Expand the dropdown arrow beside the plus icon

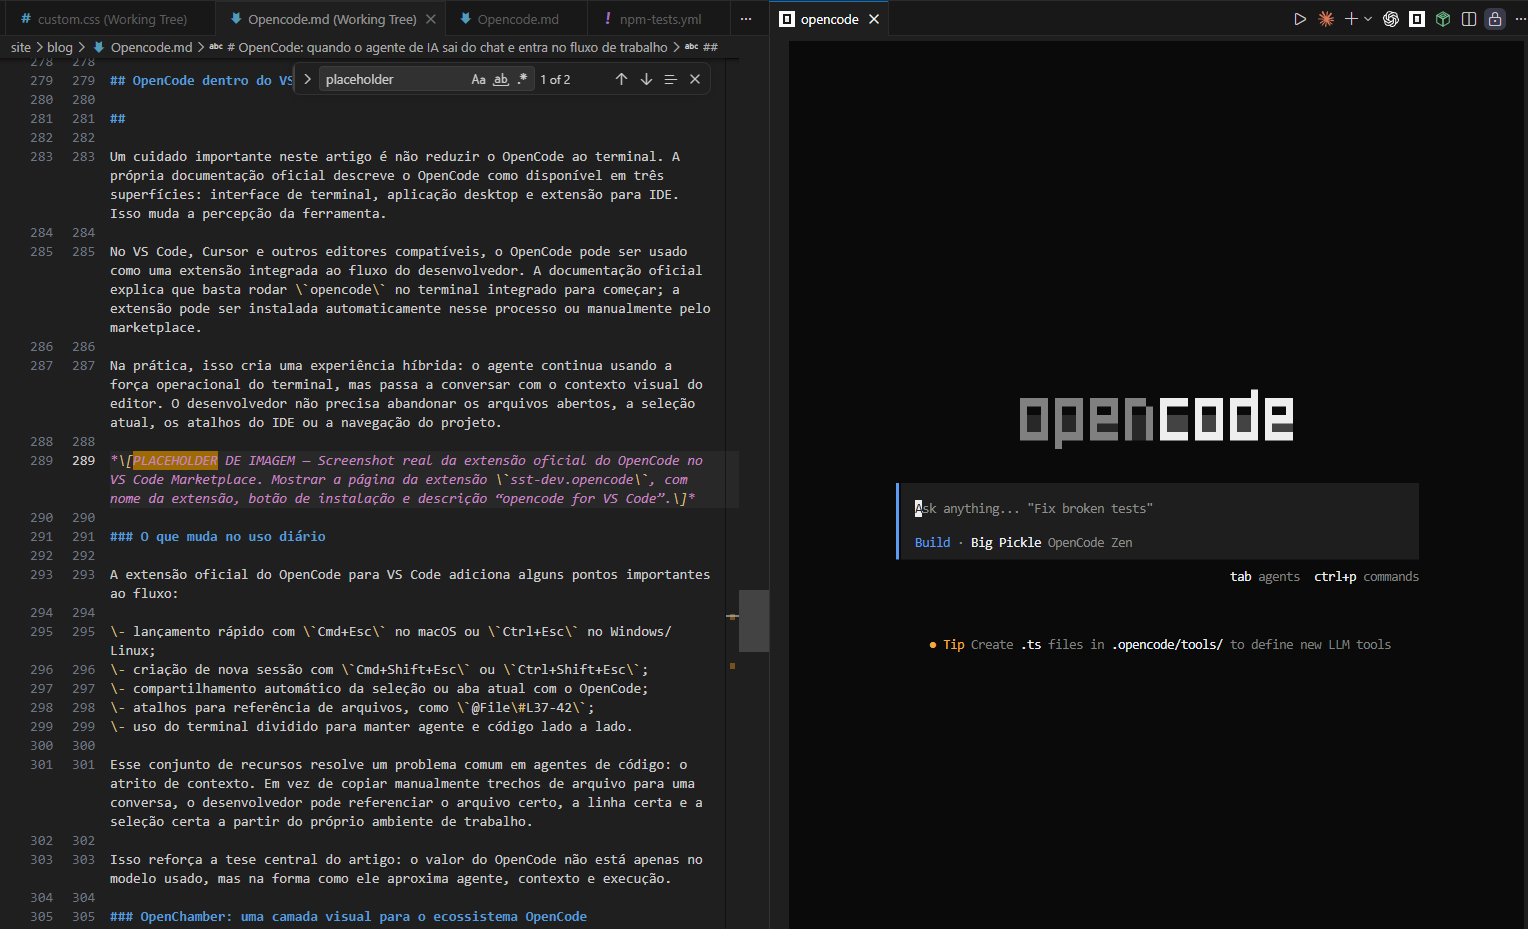click(1368, 19)
